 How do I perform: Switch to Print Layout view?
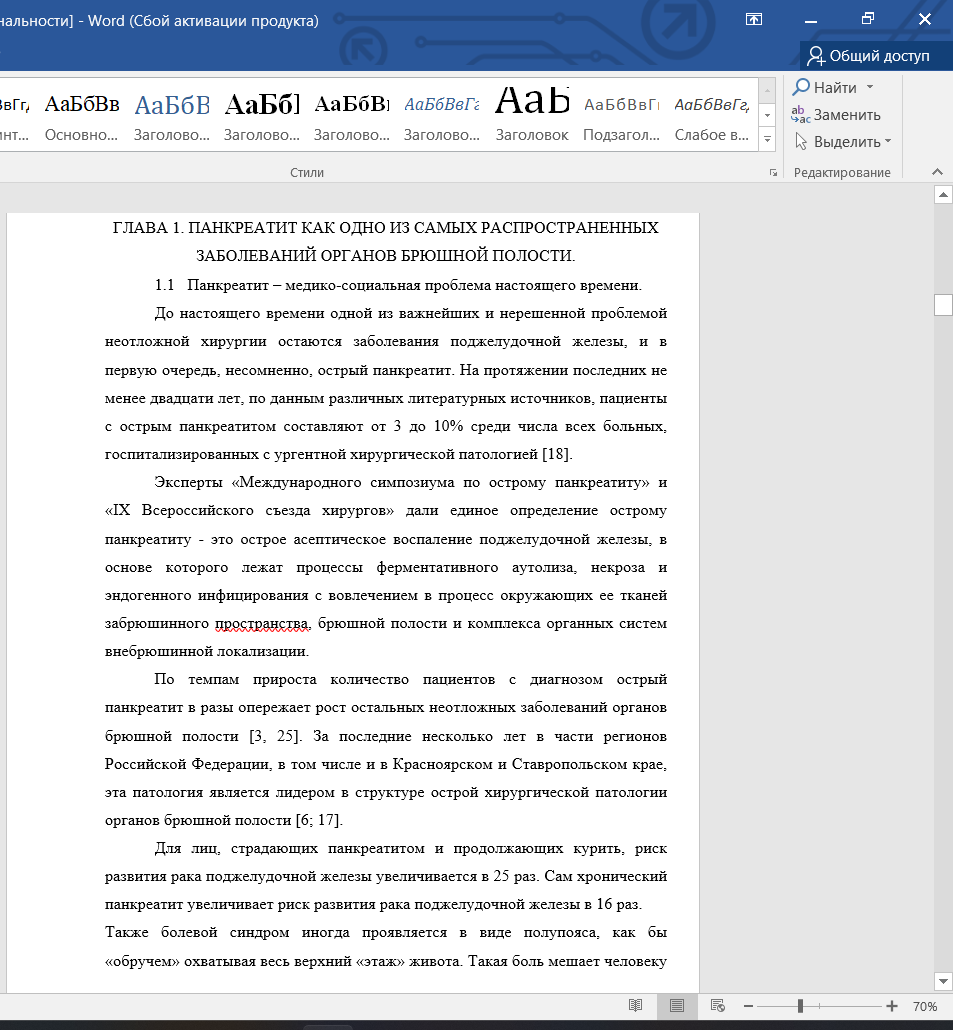pos(676,1005)
